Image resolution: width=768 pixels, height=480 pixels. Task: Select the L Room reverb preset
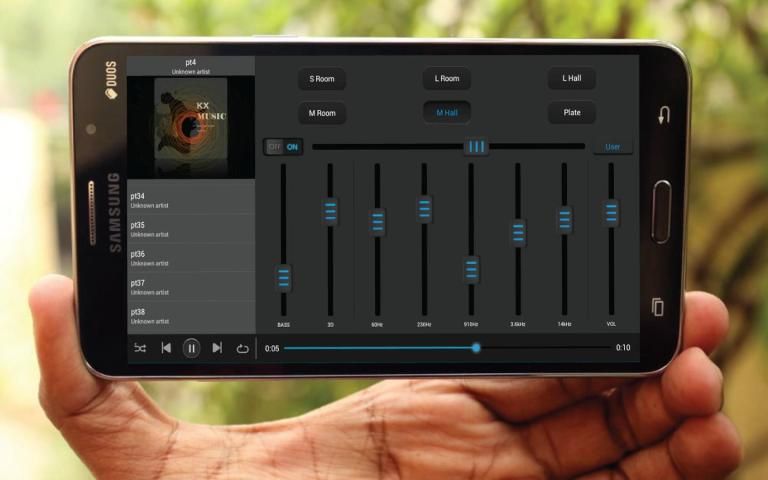click(x=446, y=79)
